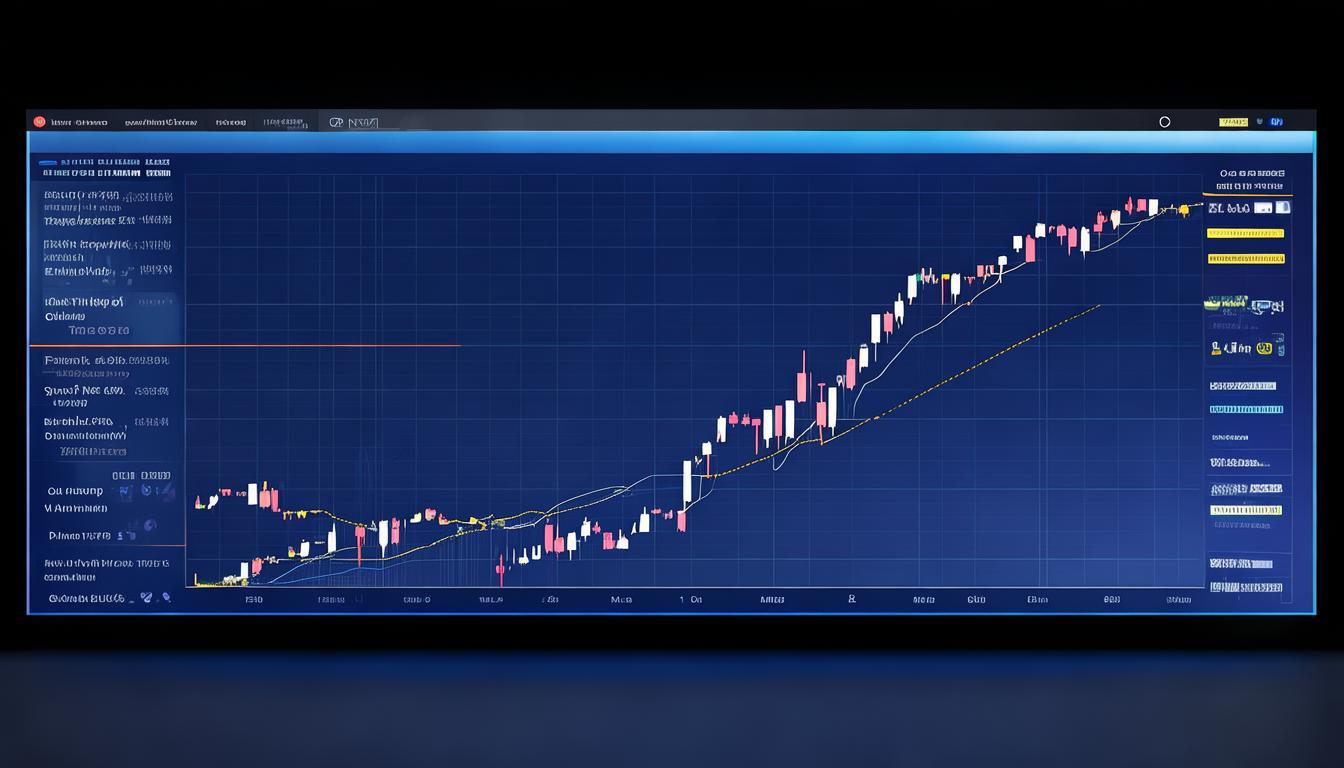Open the first menu next to the red logo

(78, 122)
